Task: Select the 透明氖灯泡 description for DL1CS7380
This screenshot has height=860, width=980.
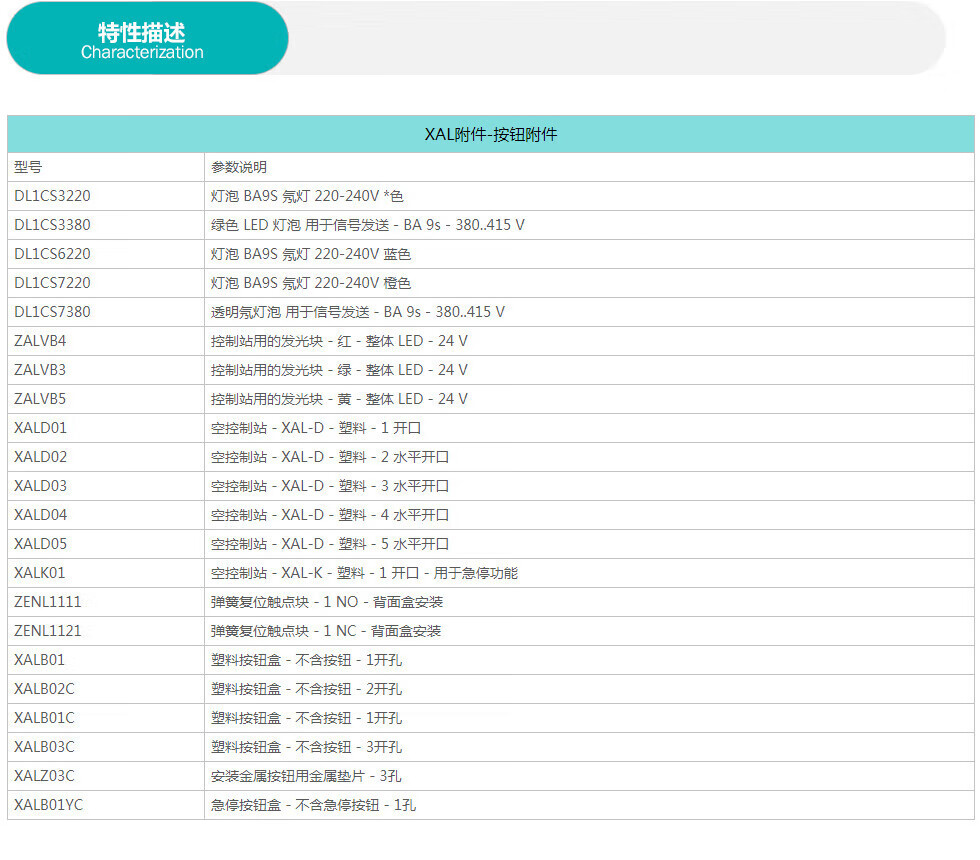Action: tap(358, 312)
